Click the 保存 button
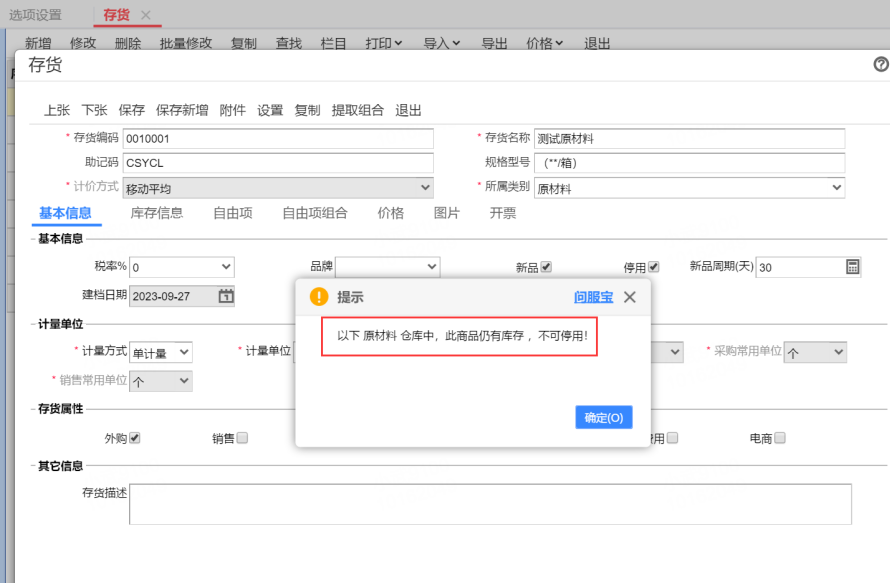The width and height of the screenshot is (890, 583). [x=132, y=110]
